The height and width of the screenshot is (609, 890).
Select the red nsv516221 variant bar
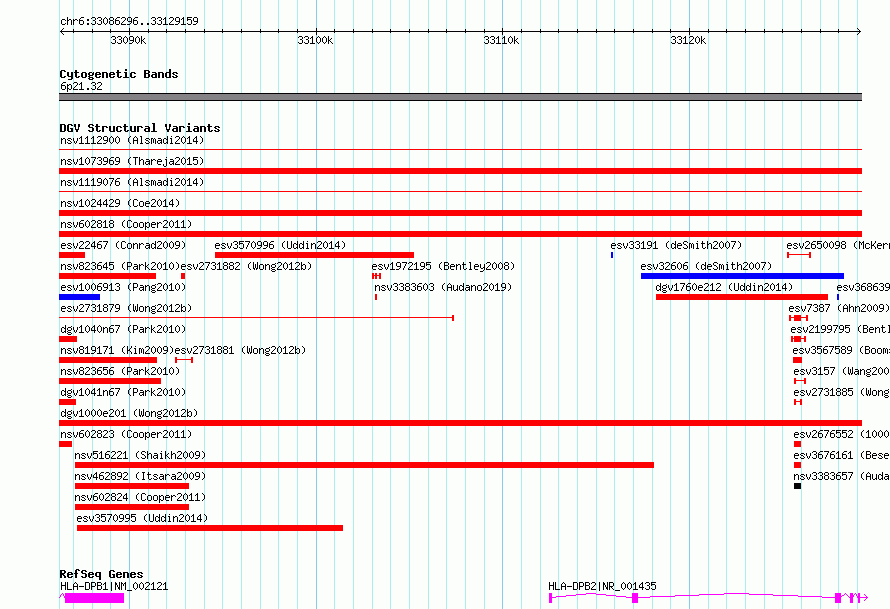pos(364,465)
